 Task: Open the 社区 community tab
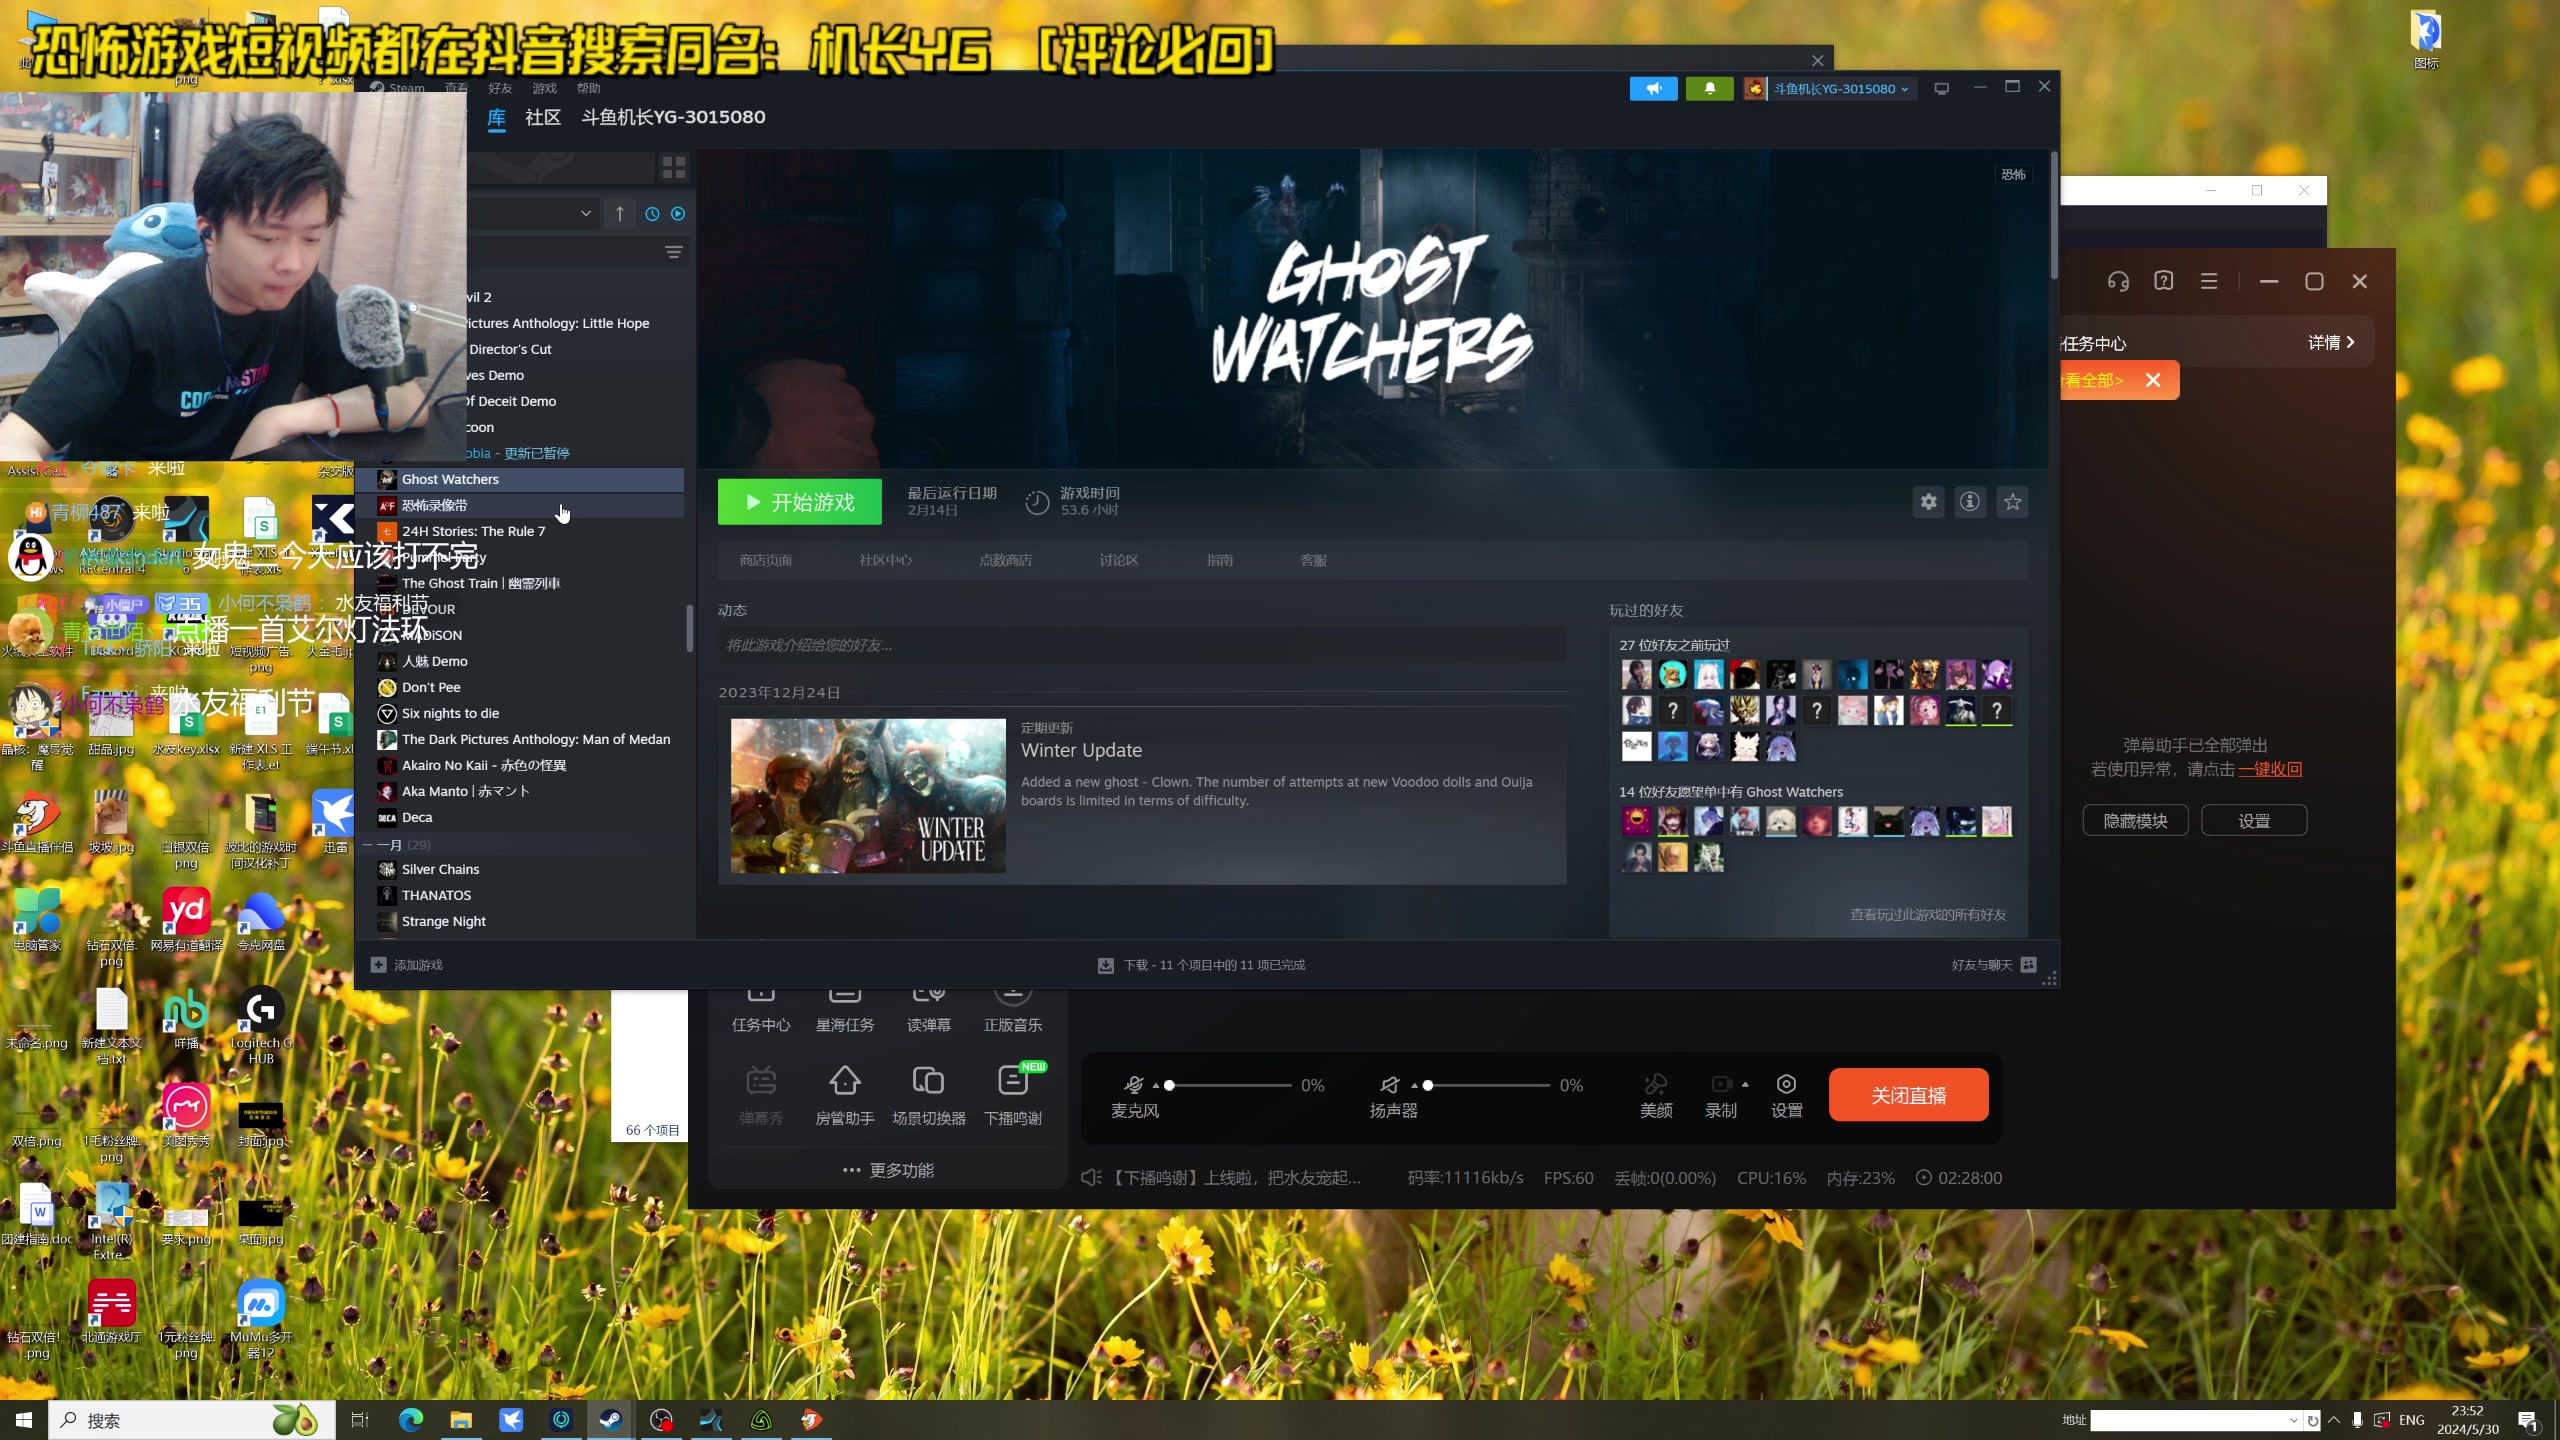point(542,117)
